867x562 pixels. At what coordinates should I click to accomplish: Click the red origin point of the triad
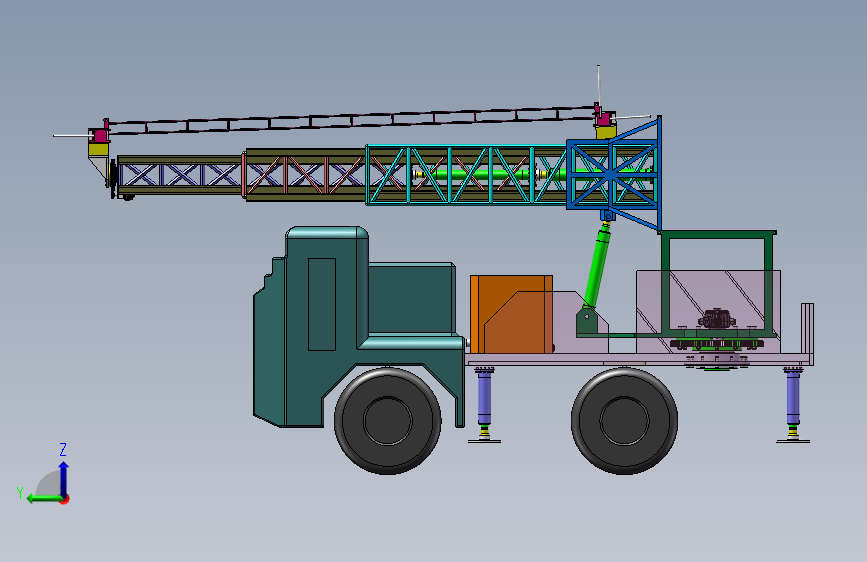(x=65, y=499)
